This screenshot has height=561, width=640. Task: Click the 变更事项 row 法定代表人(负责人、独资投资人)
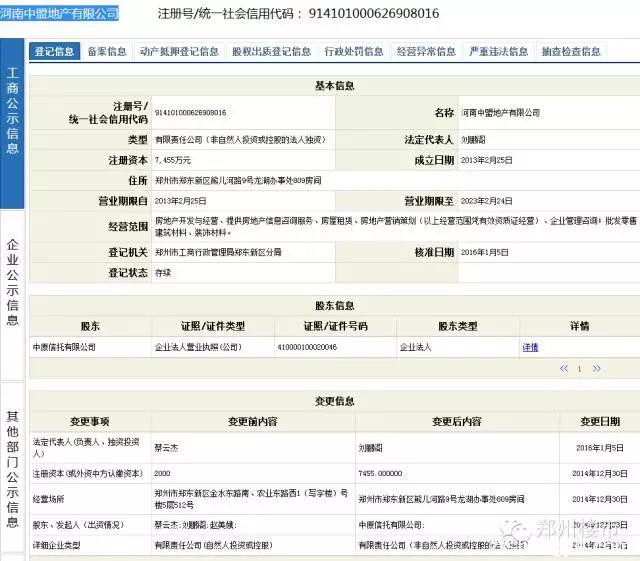click(86, 447)
